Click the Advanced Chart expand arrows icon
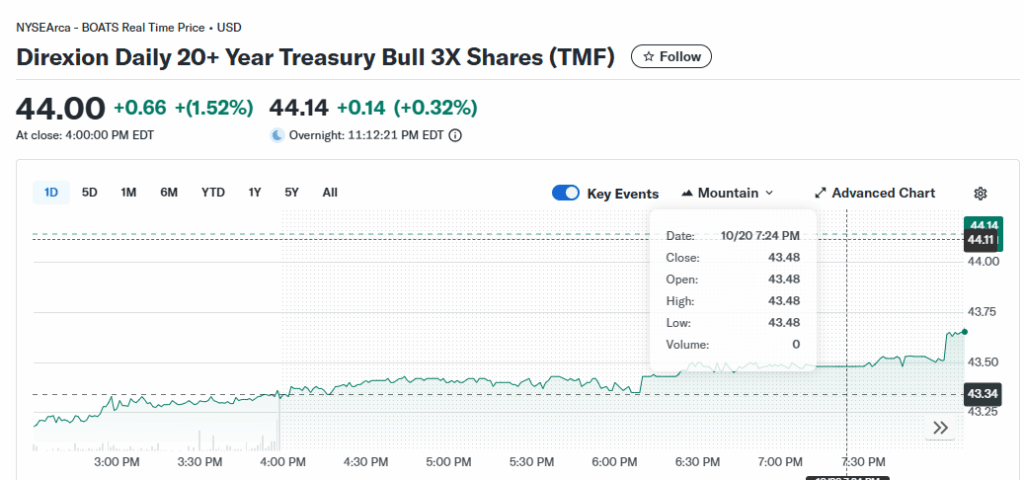The height and width of the screenshot is (480, 1024). click(x=820, y=193)
